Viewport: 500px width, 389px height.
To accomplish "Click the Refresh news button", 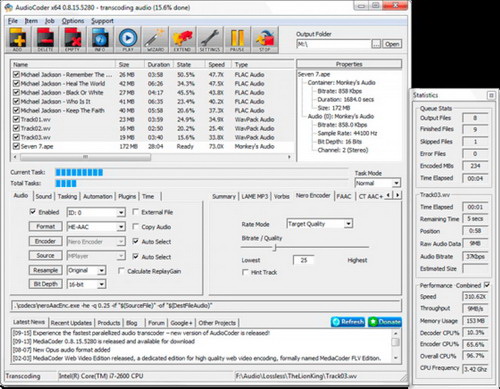I will [348, 322].
